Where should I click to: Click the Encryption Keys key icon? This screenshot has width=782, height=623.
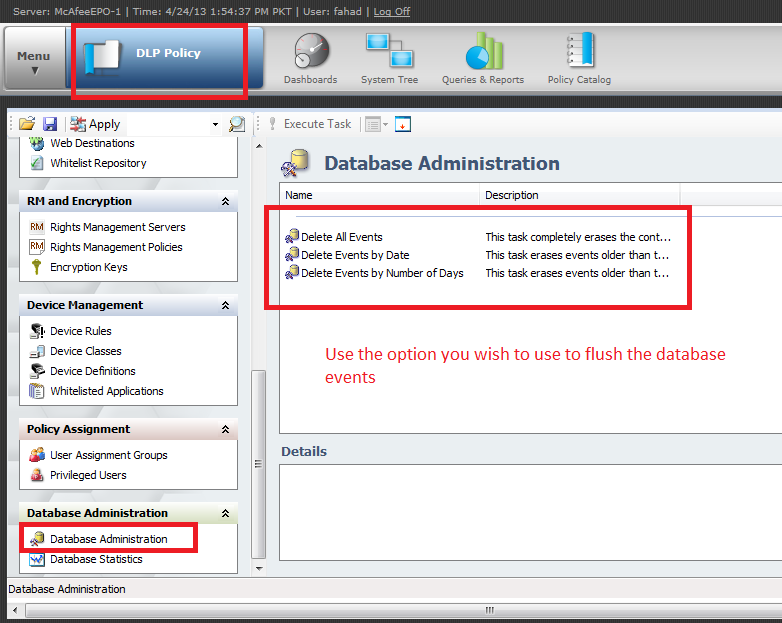tap(36, 267)
